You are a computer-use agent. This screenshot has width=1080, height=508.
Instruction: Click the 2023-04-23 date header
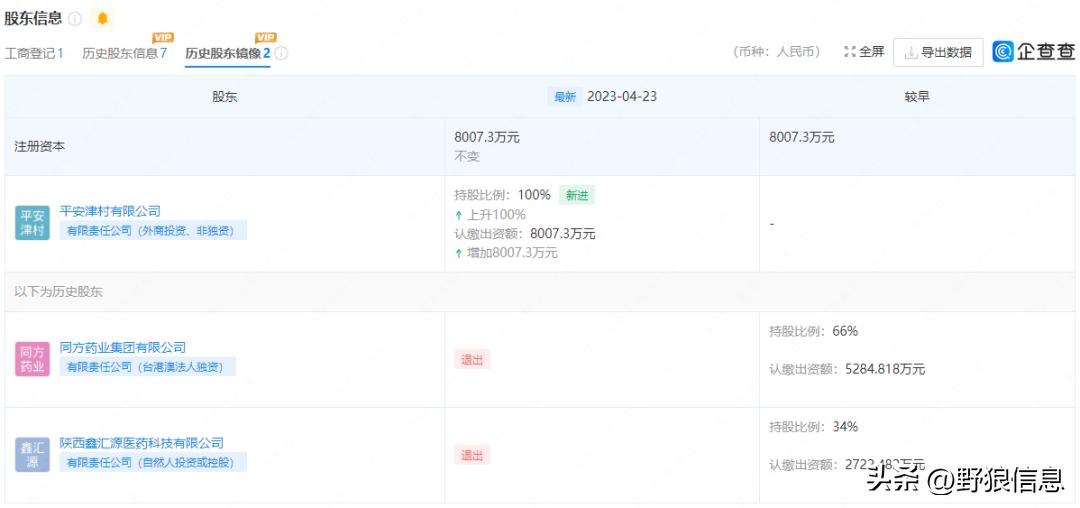(622, 97)
